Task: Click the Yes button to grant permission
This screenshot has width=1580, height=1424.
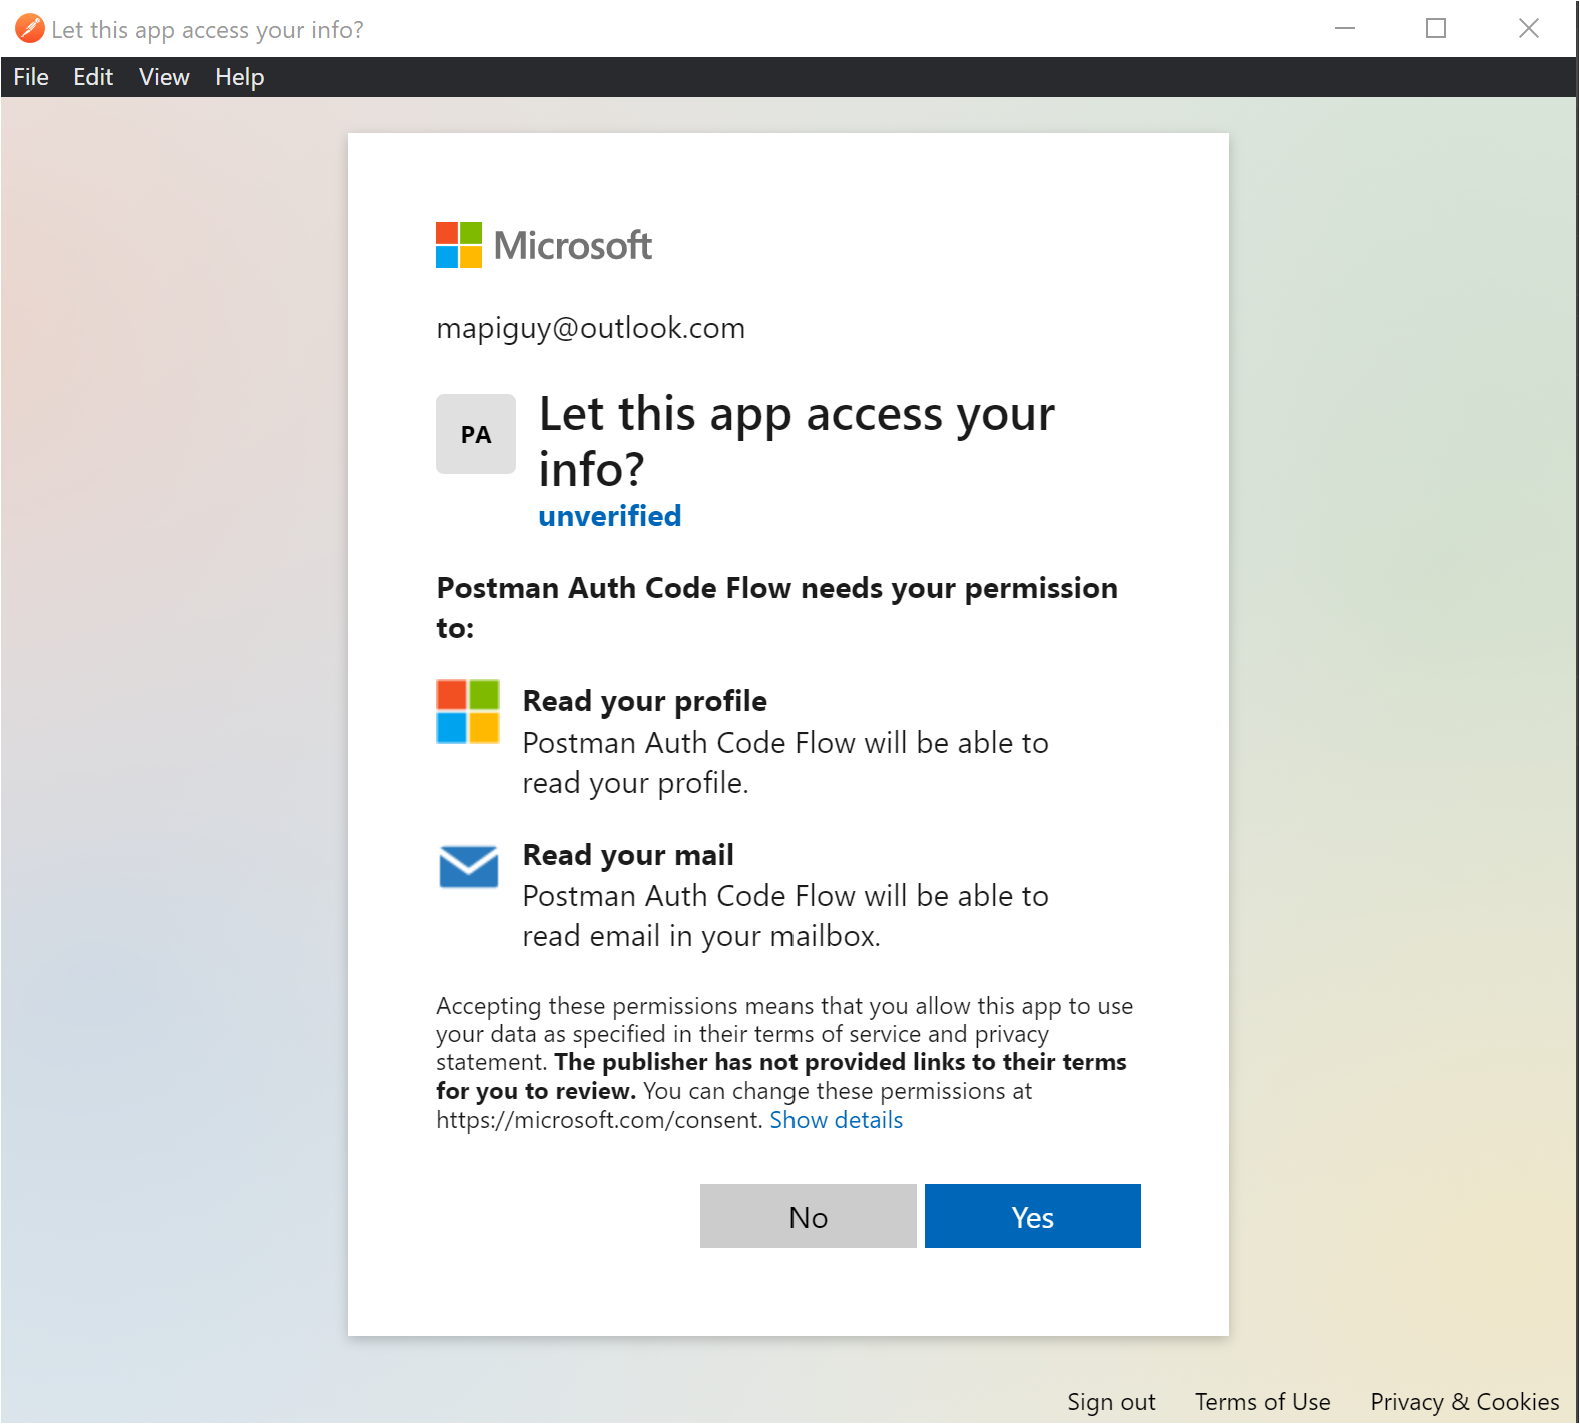Action: click(x=1032, y=1216)
